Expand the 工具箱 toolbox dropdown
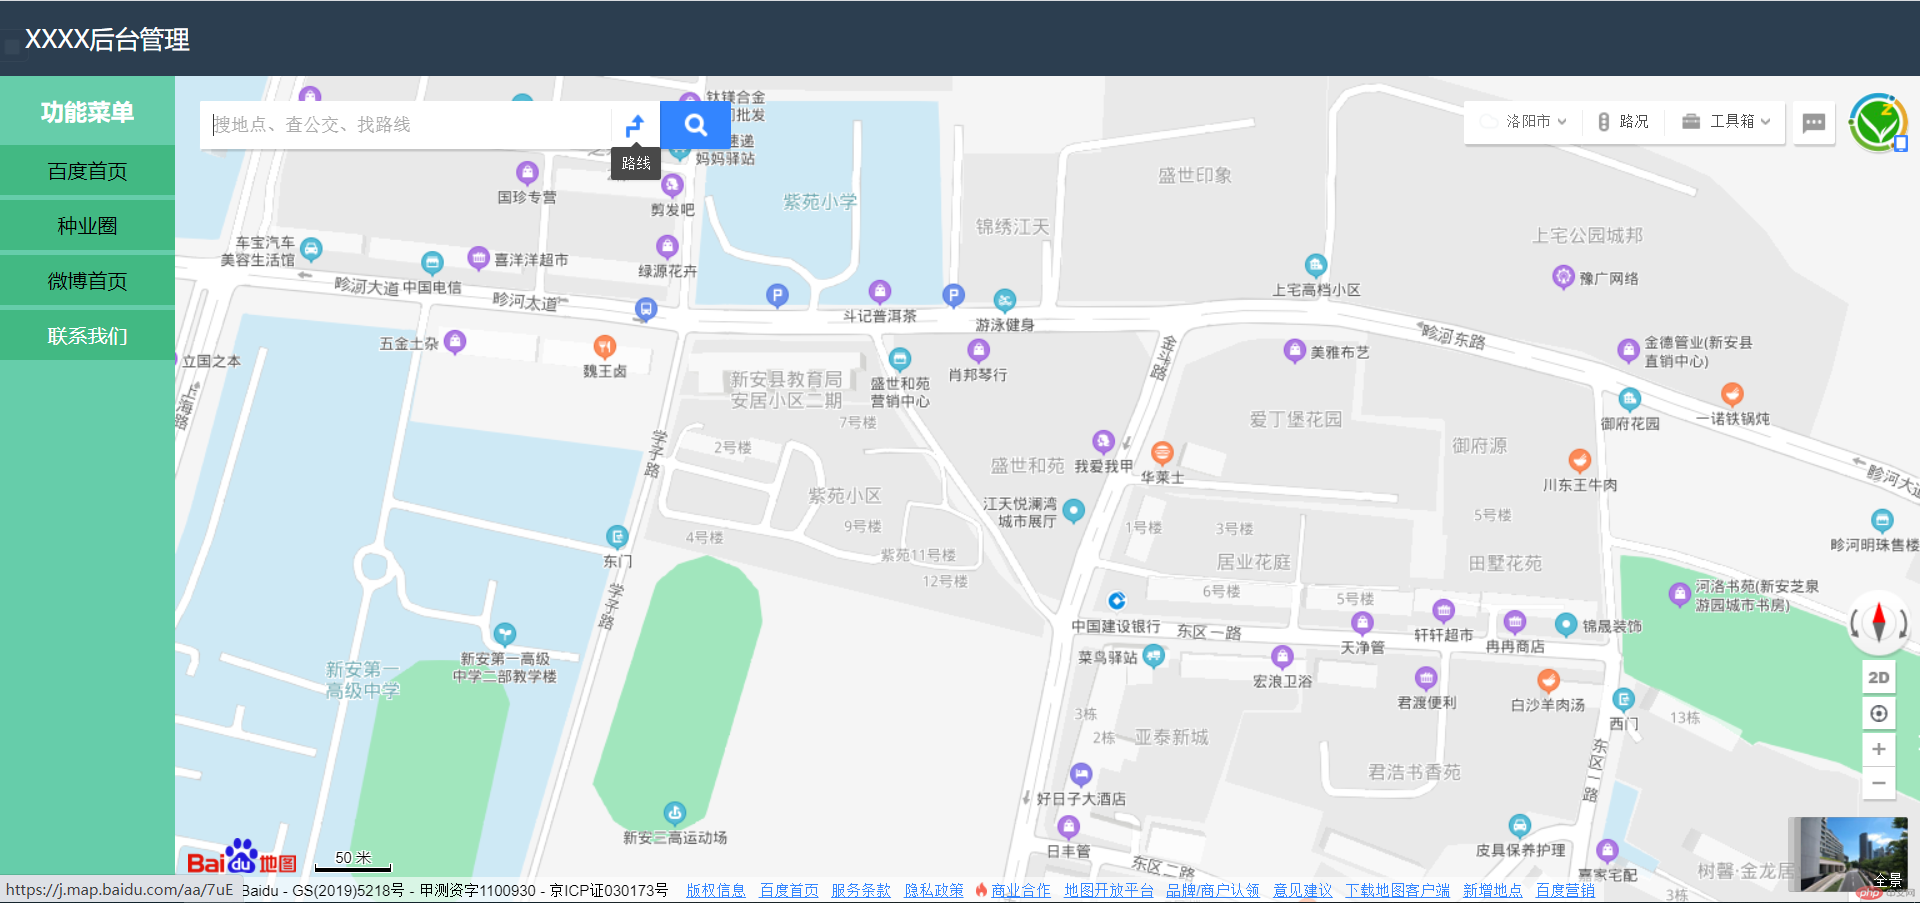 pyautogui.click(x=1726, y=121)
